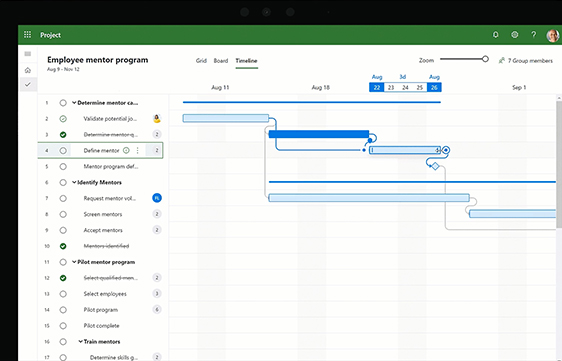Switch to the Board tab
The image size is (562, 361).
(x=221, y=61)
